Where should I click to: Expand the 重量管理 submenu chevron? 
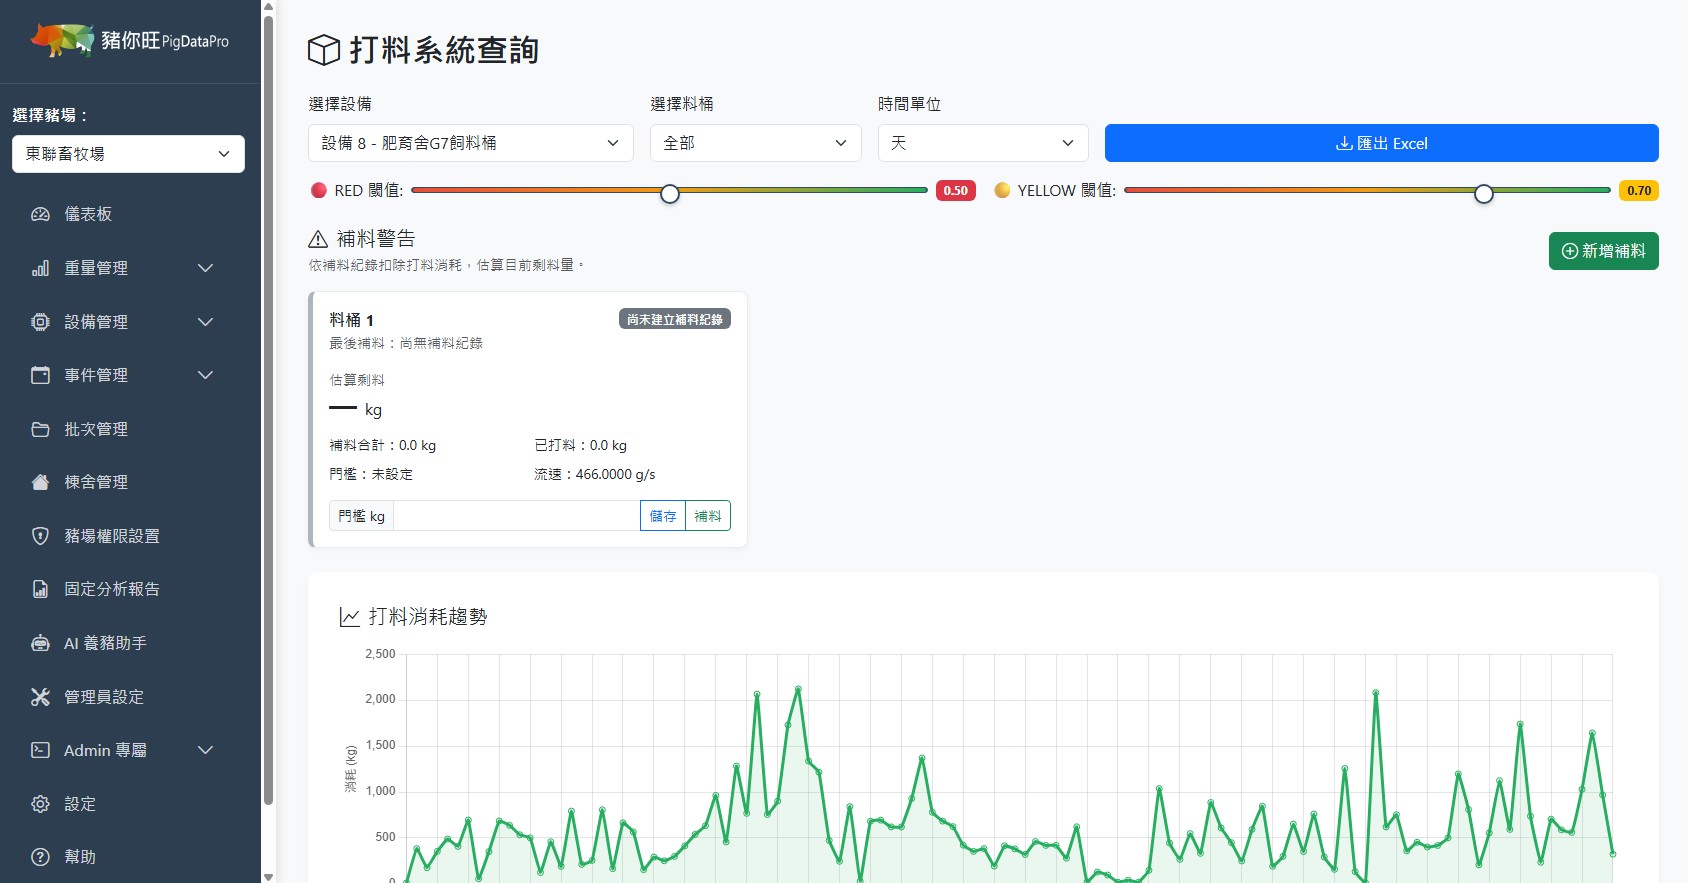(x=205, y=268)
